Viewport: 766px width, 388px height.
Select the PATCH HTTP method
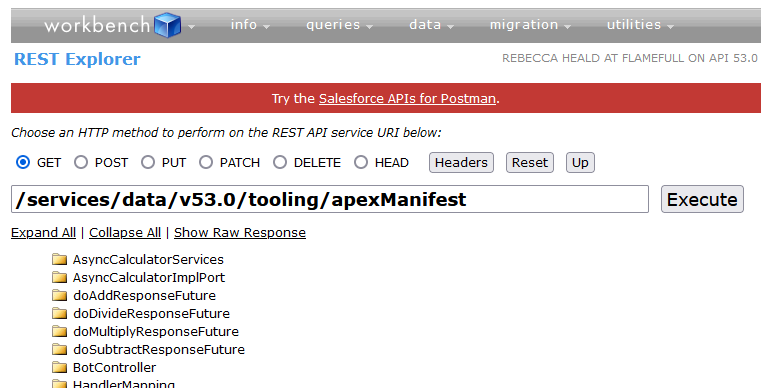click(206, 162)
